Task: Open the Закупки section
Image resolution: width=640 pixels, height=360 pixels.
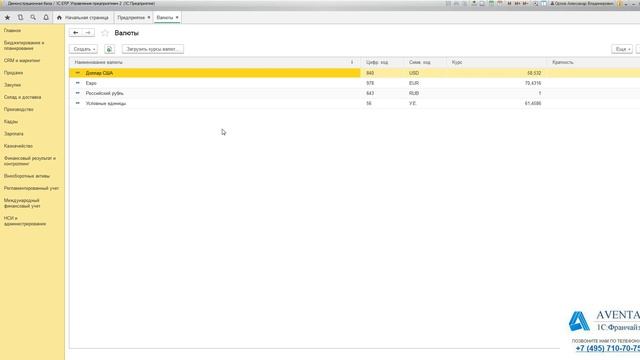Action: click(x=12, y=85)
